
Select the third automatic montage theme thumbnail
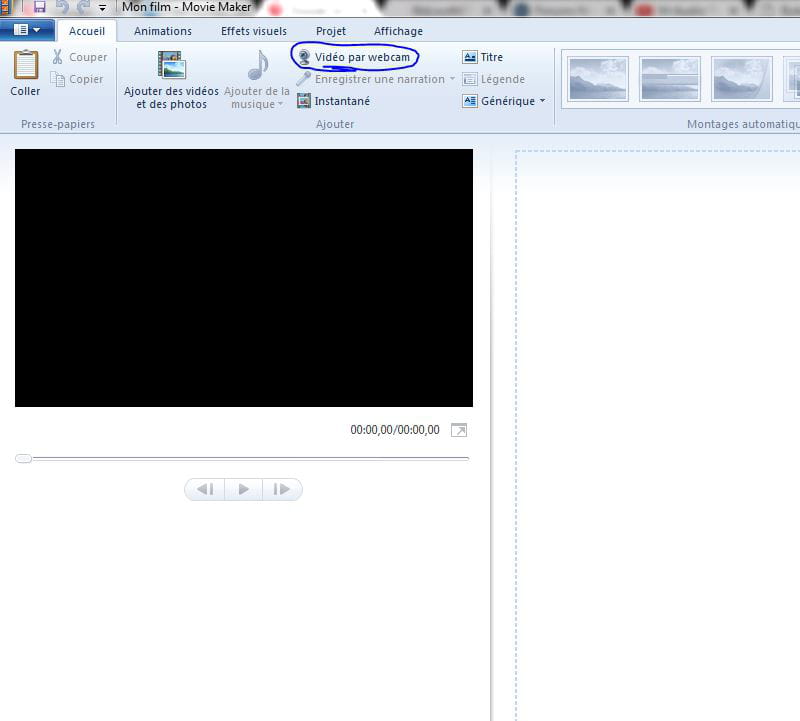(x=742, y=79)
